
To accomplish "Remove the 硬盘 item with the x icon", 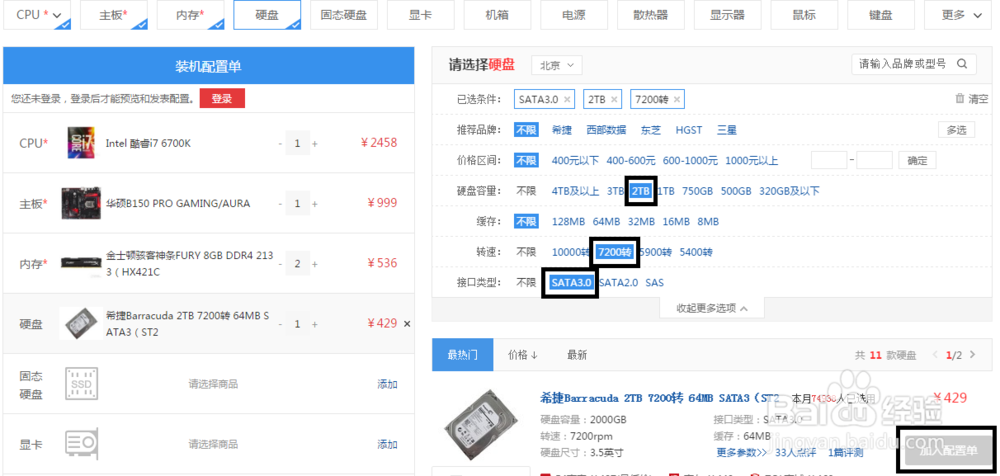I will (407, 324).
